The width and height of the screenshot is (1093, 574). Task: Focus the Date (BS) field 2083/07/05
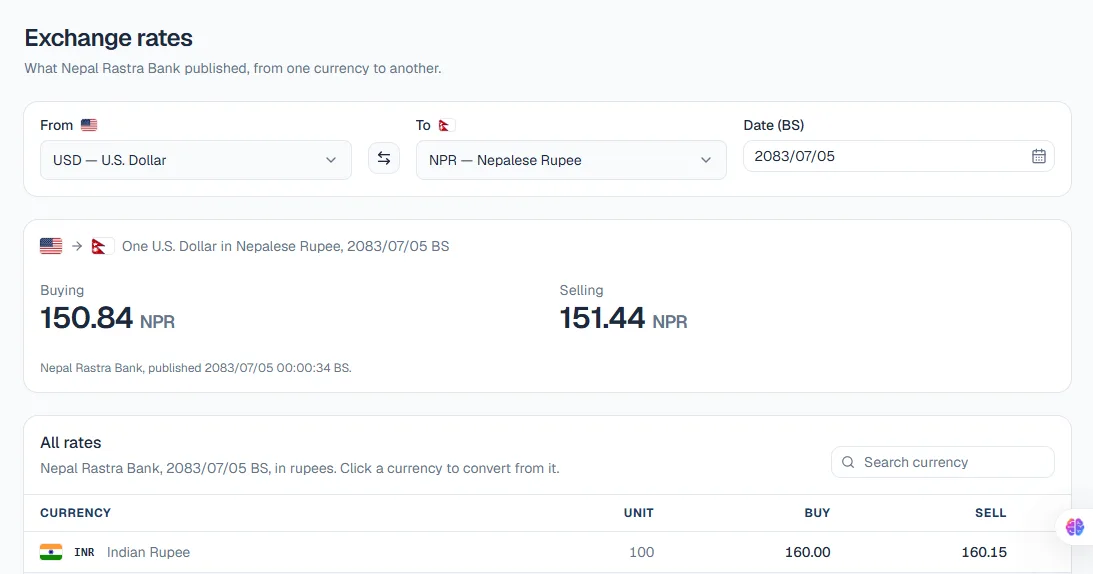tap(899, 156)
